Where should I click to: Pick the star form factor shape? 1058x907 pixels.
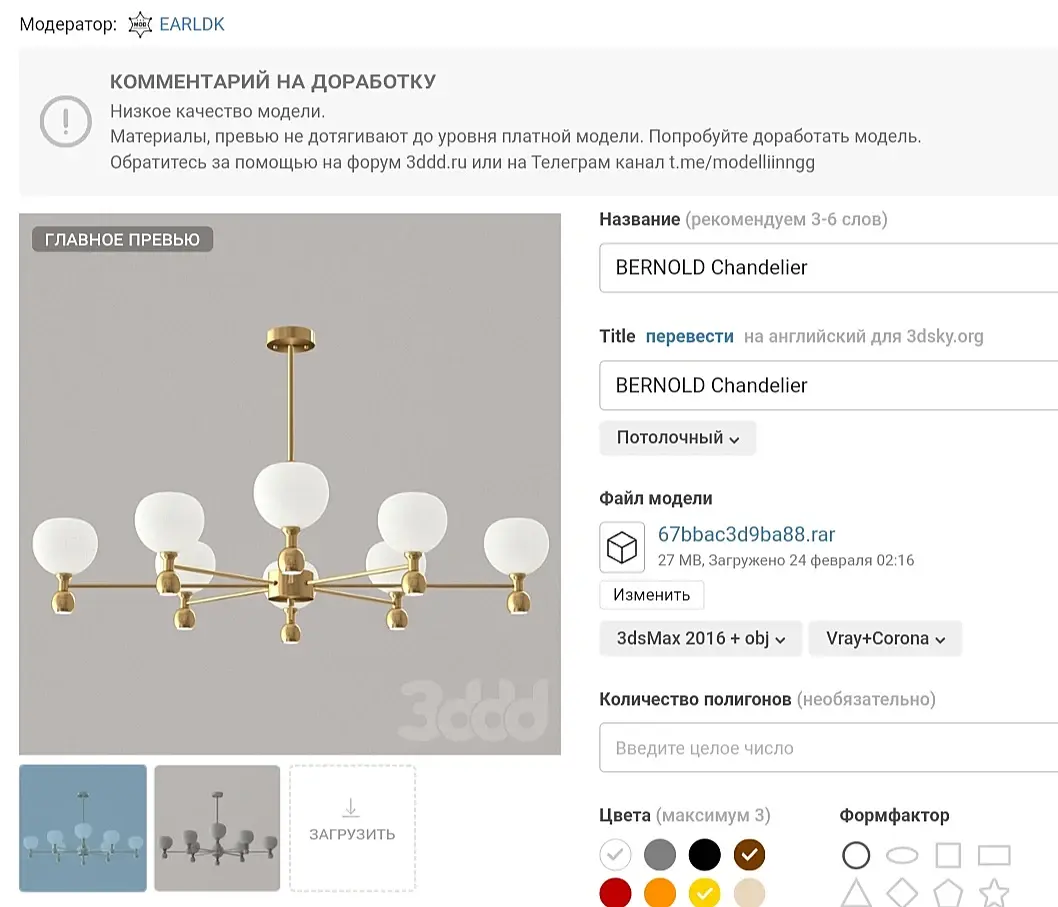pyautogui.click(x=993, y=892)
